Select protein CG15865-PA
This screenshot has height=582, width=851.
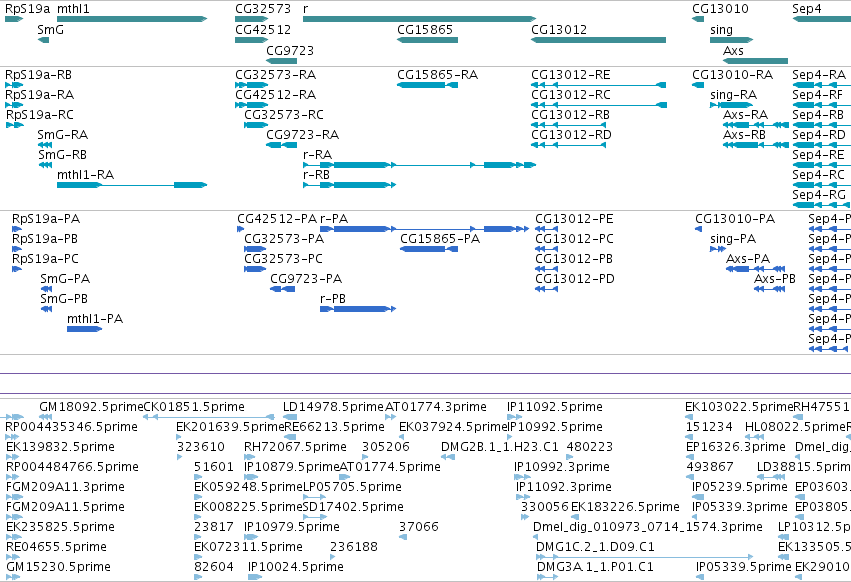pos(440,239)
